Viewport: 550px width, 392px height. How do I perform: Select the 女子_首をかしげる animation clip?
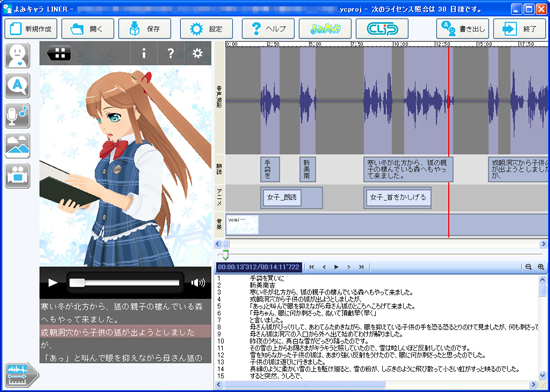398,198
